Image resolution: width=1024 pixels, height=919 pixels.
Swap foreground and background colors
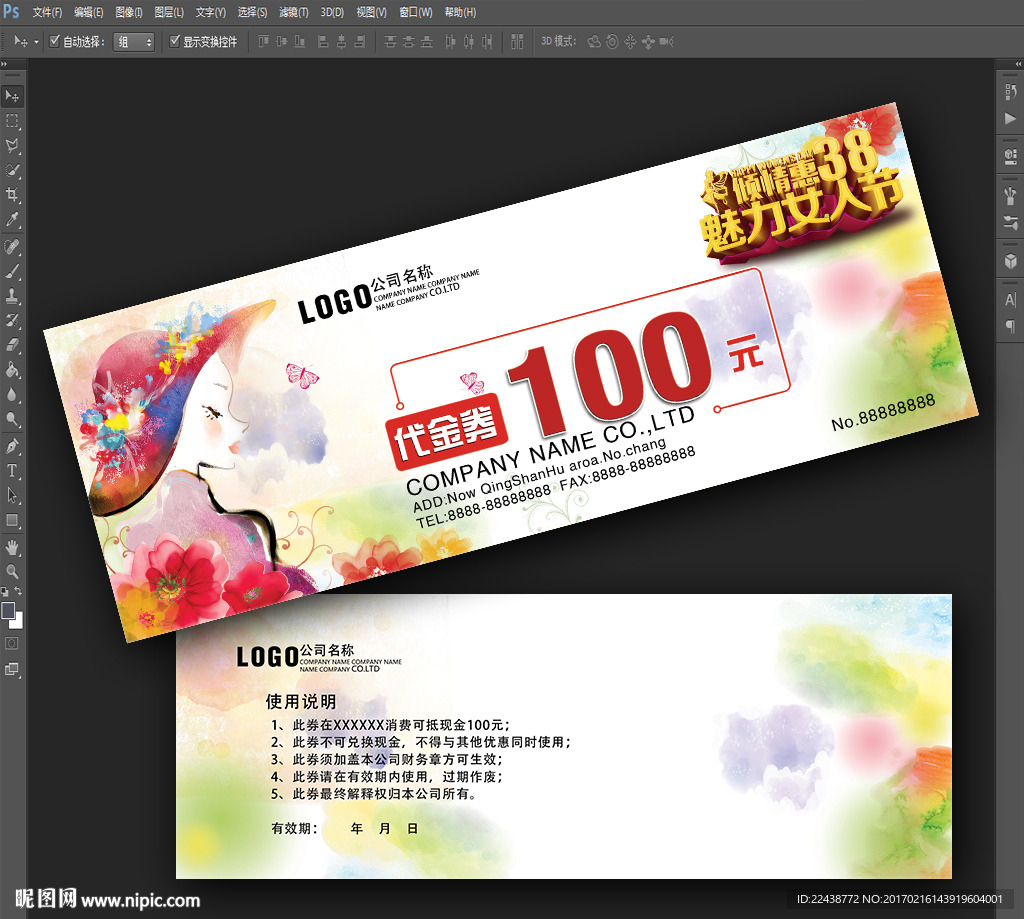click(x=19, y=590)
